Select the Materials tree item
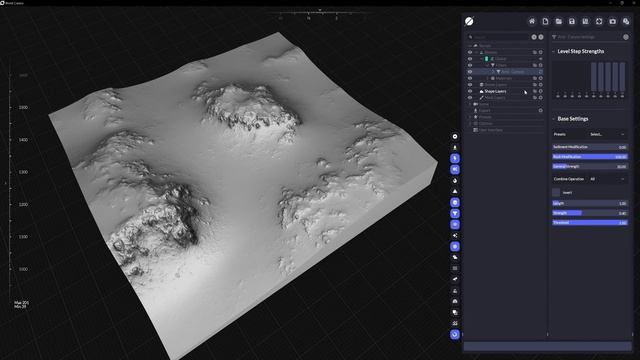Viewport: 640px width, 360px height. click(504, 78)
